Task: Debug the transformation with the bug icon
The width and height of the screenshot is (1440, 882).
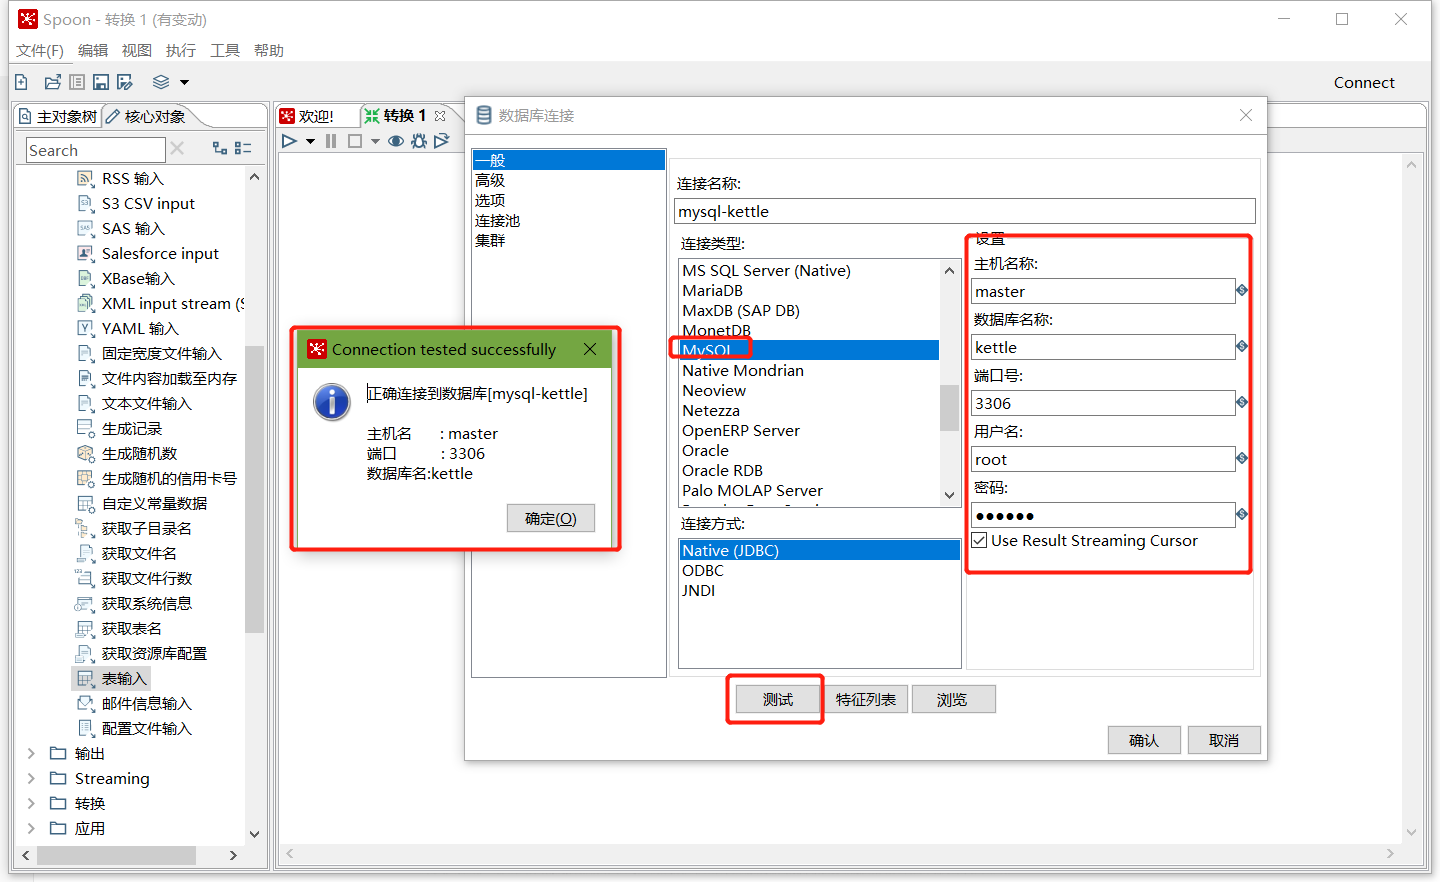Action: [x=419, y=141]
